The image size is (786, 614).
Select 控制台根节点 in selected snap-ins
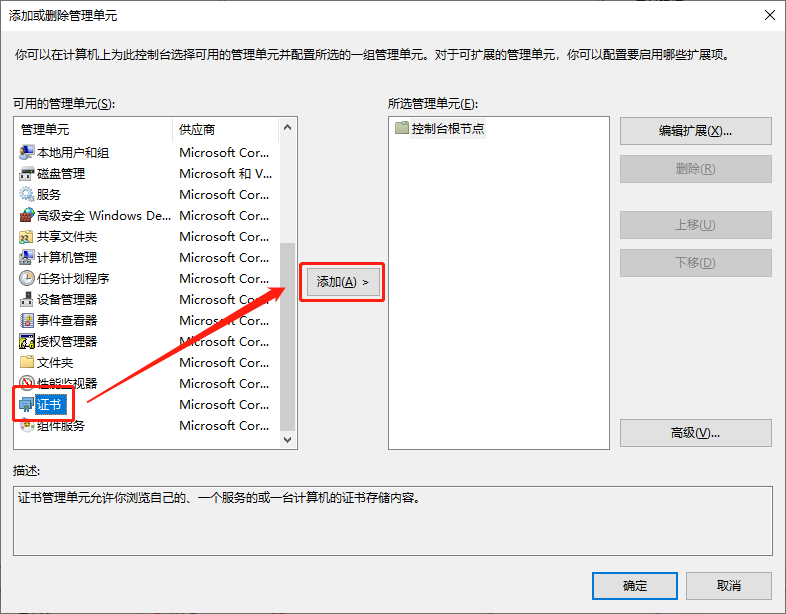click(x=448, y=128)
